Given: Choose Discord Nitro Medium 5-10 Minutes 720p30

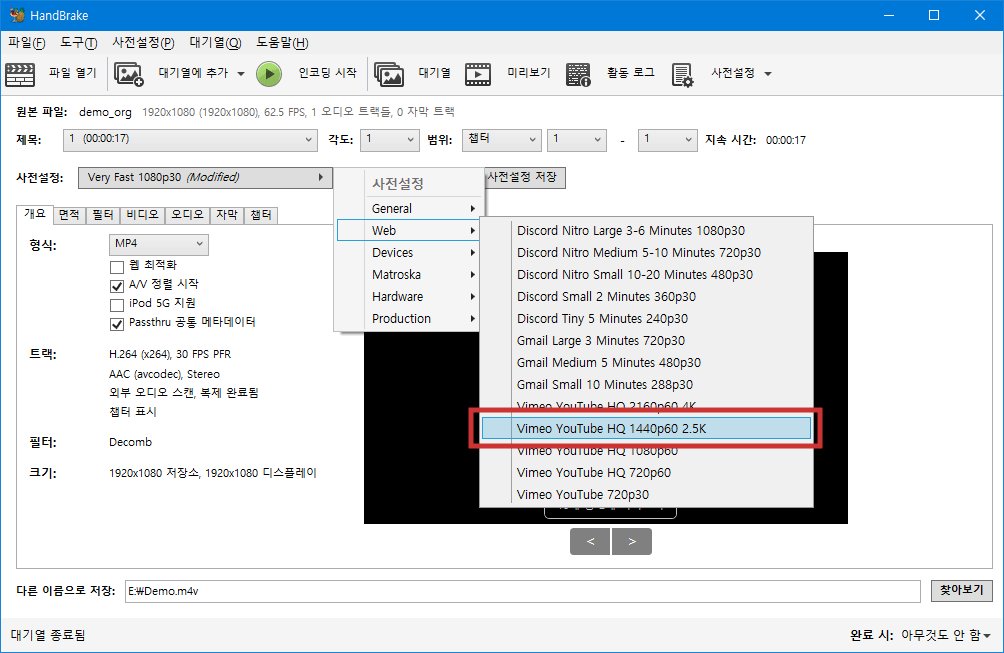Looking at the screenshot, I should point(647,253).
